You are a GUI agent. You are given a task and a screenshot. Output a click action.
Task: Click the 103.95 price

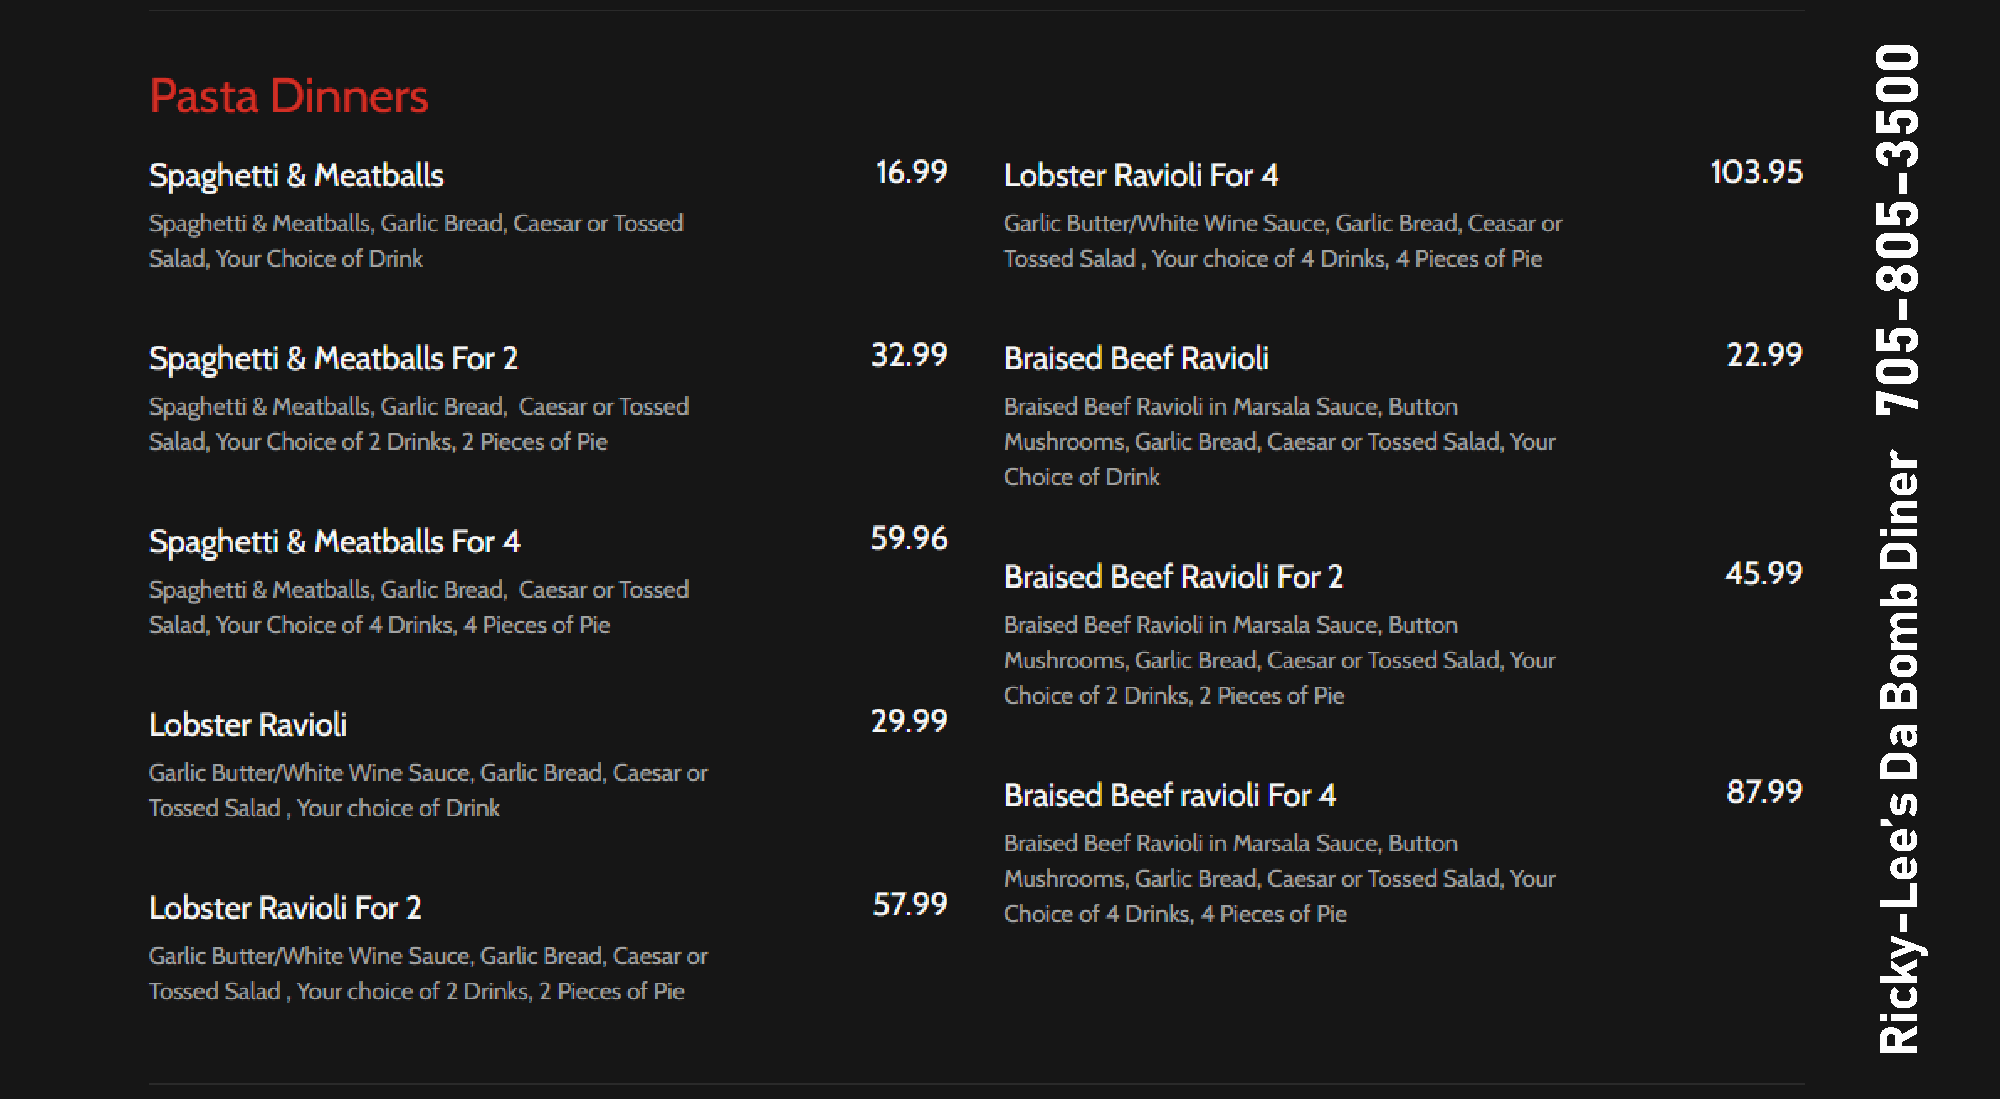[1756, 173]
